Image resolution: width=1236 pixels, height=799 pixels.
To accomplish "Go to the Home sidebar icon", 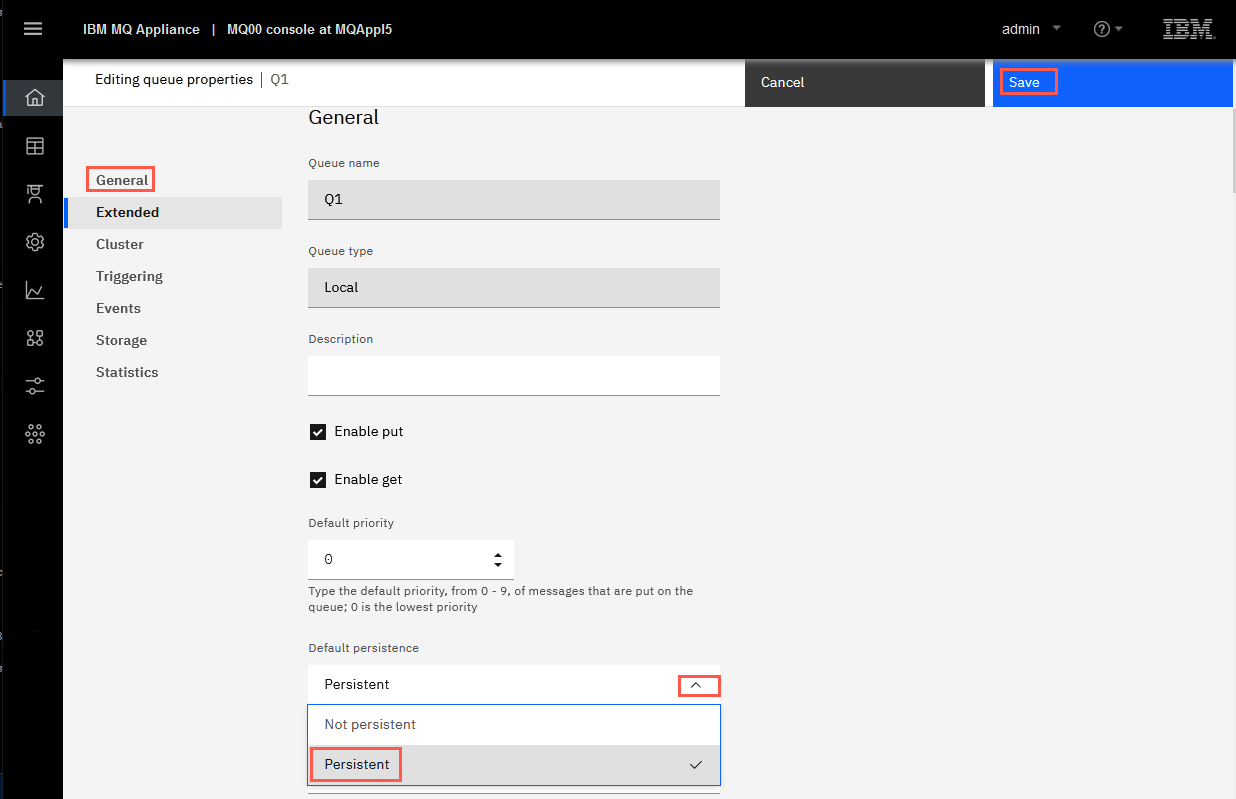I will 35,98.
